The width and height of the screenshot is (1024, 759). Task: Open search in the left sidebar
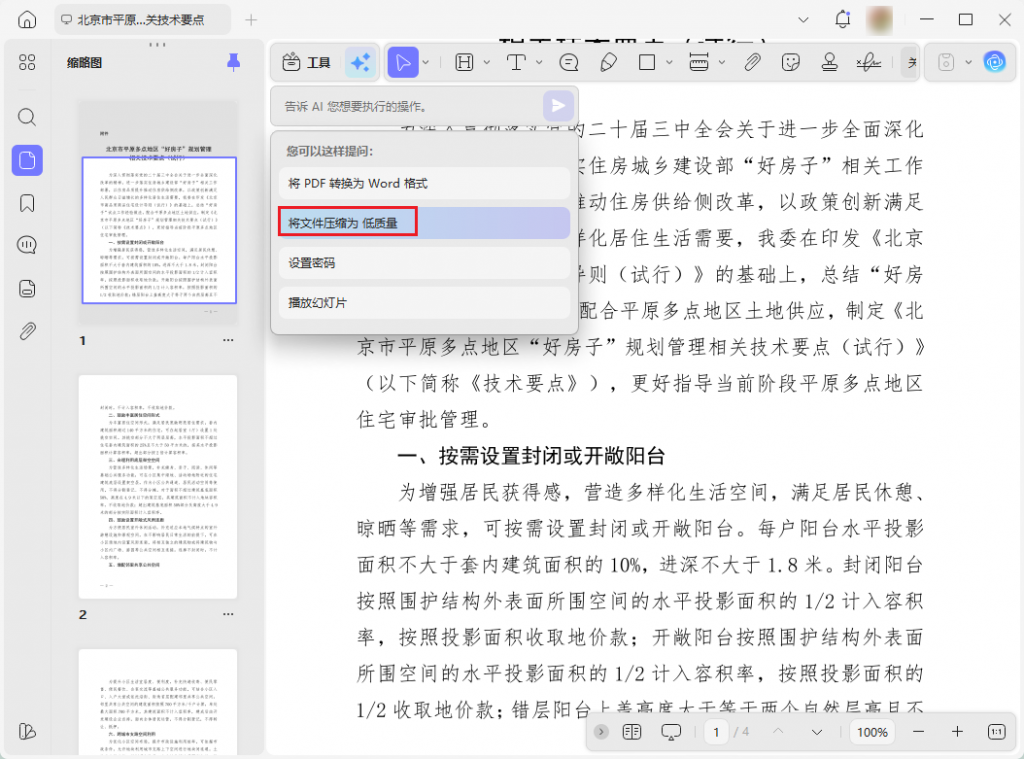coord(27,117)
